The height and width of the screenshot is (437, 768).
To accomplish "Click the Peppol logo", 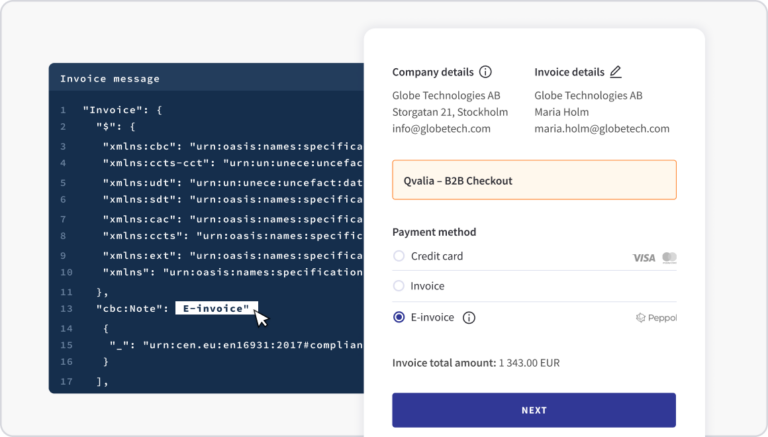I will tap(656, 318).
